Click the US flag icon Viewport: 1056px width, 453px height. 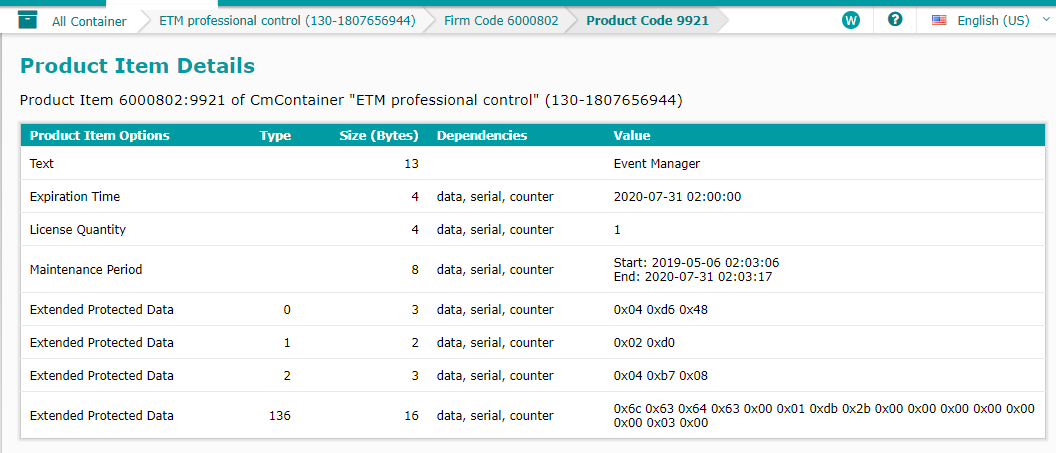click(x=939, y=20)
